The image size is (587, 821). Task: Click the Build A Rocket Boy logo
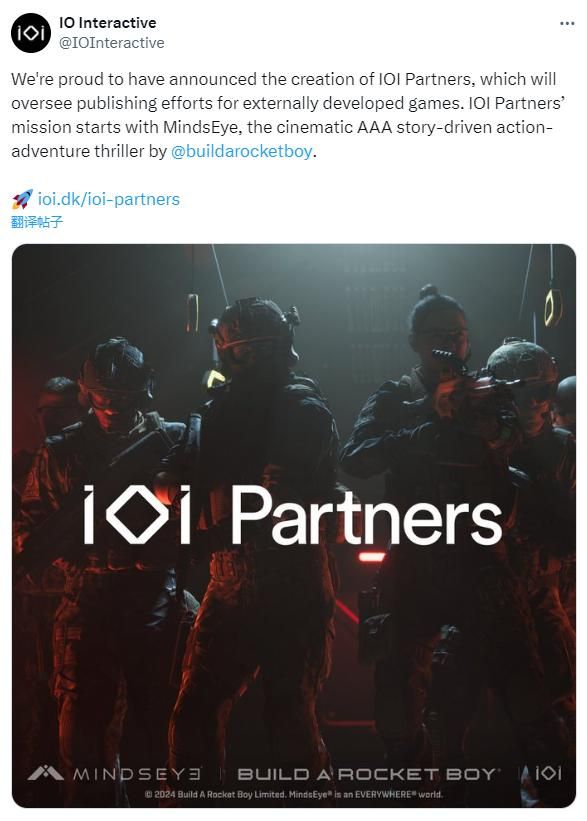pyautogui.click(x=369, y=773)
